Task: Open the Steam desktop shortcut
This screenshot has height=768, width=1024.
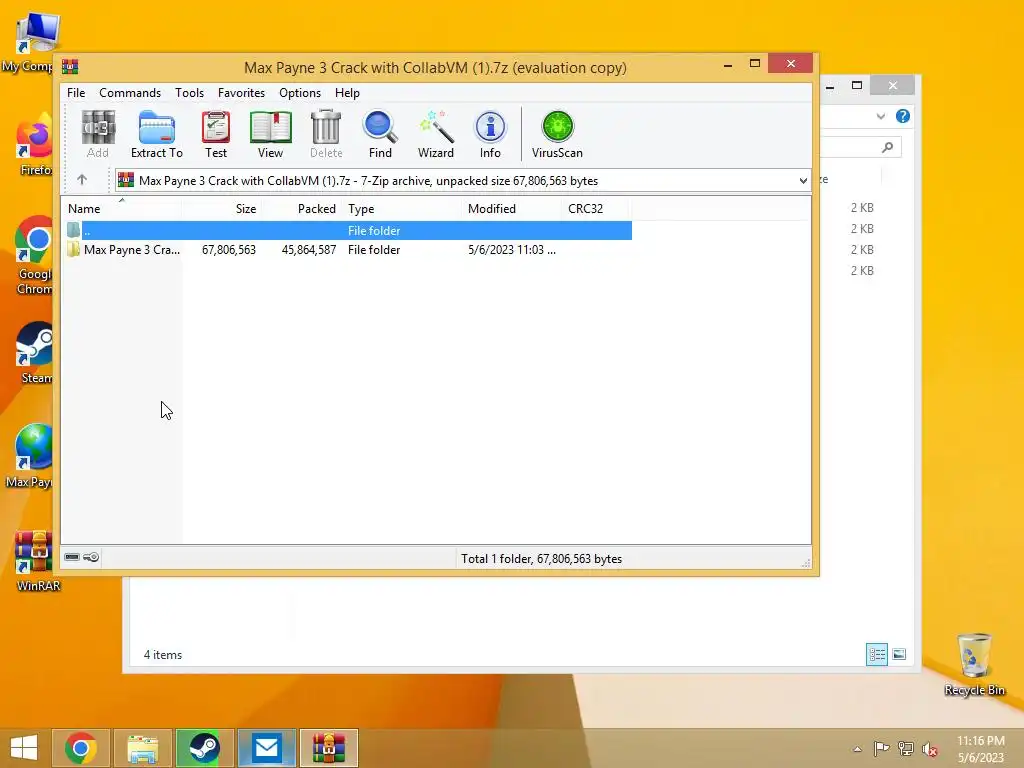Action: 35,353
